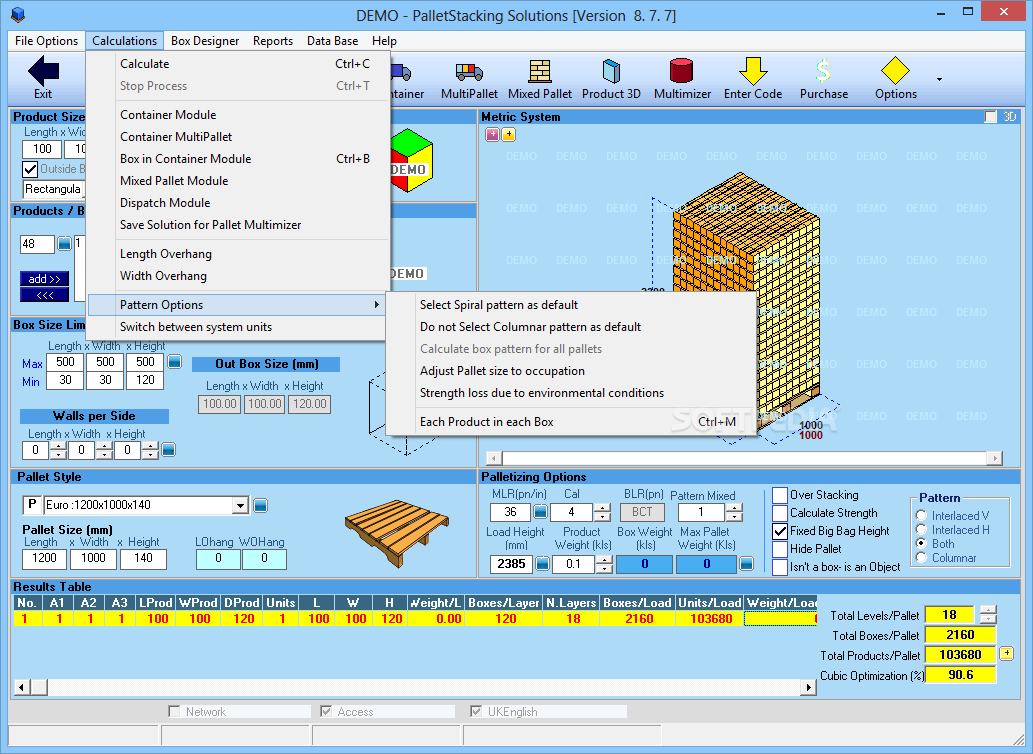
Task: Open the Data Base menu
Action: tap(332, 41)
